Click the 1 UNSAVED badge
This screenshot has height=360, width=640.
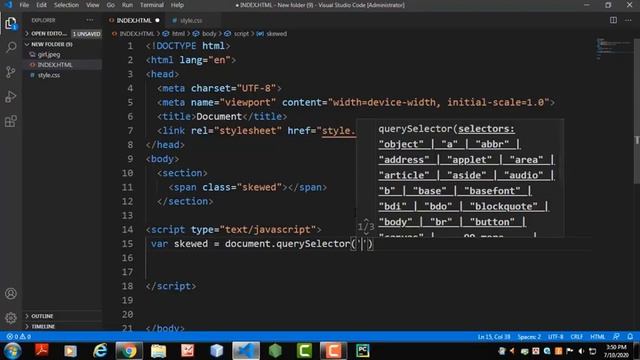tap(87, 34)
